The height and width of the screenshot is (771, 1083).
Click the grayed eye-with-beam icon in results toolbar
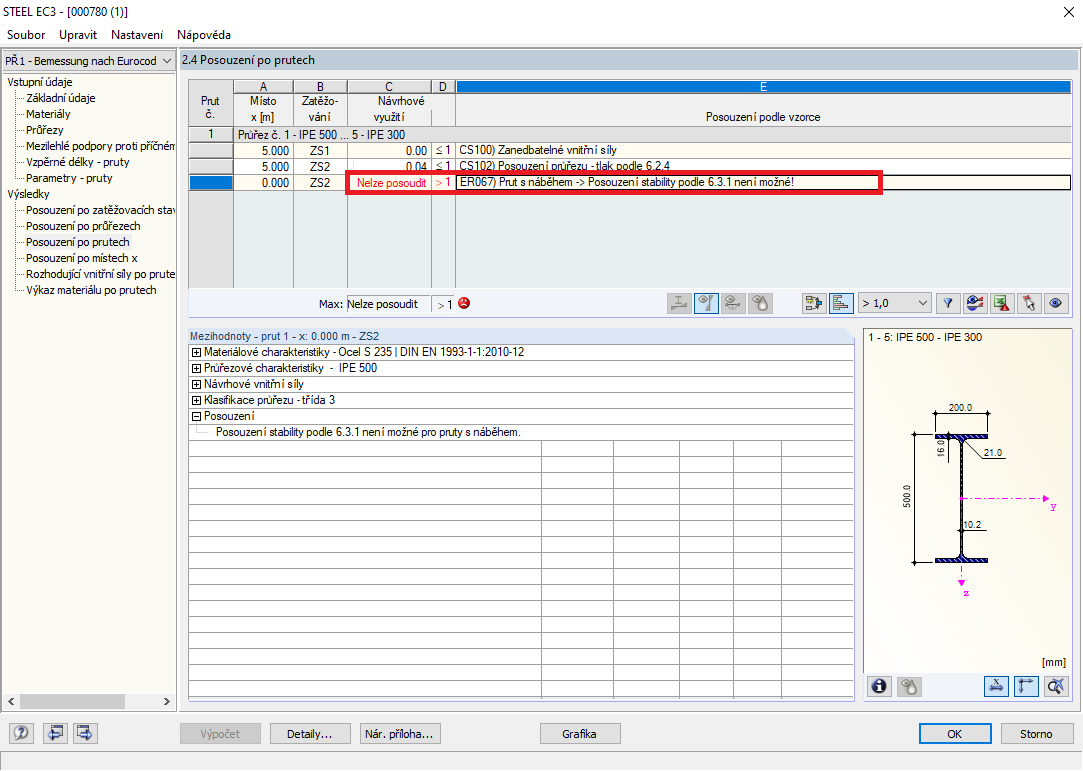[734, 303]
